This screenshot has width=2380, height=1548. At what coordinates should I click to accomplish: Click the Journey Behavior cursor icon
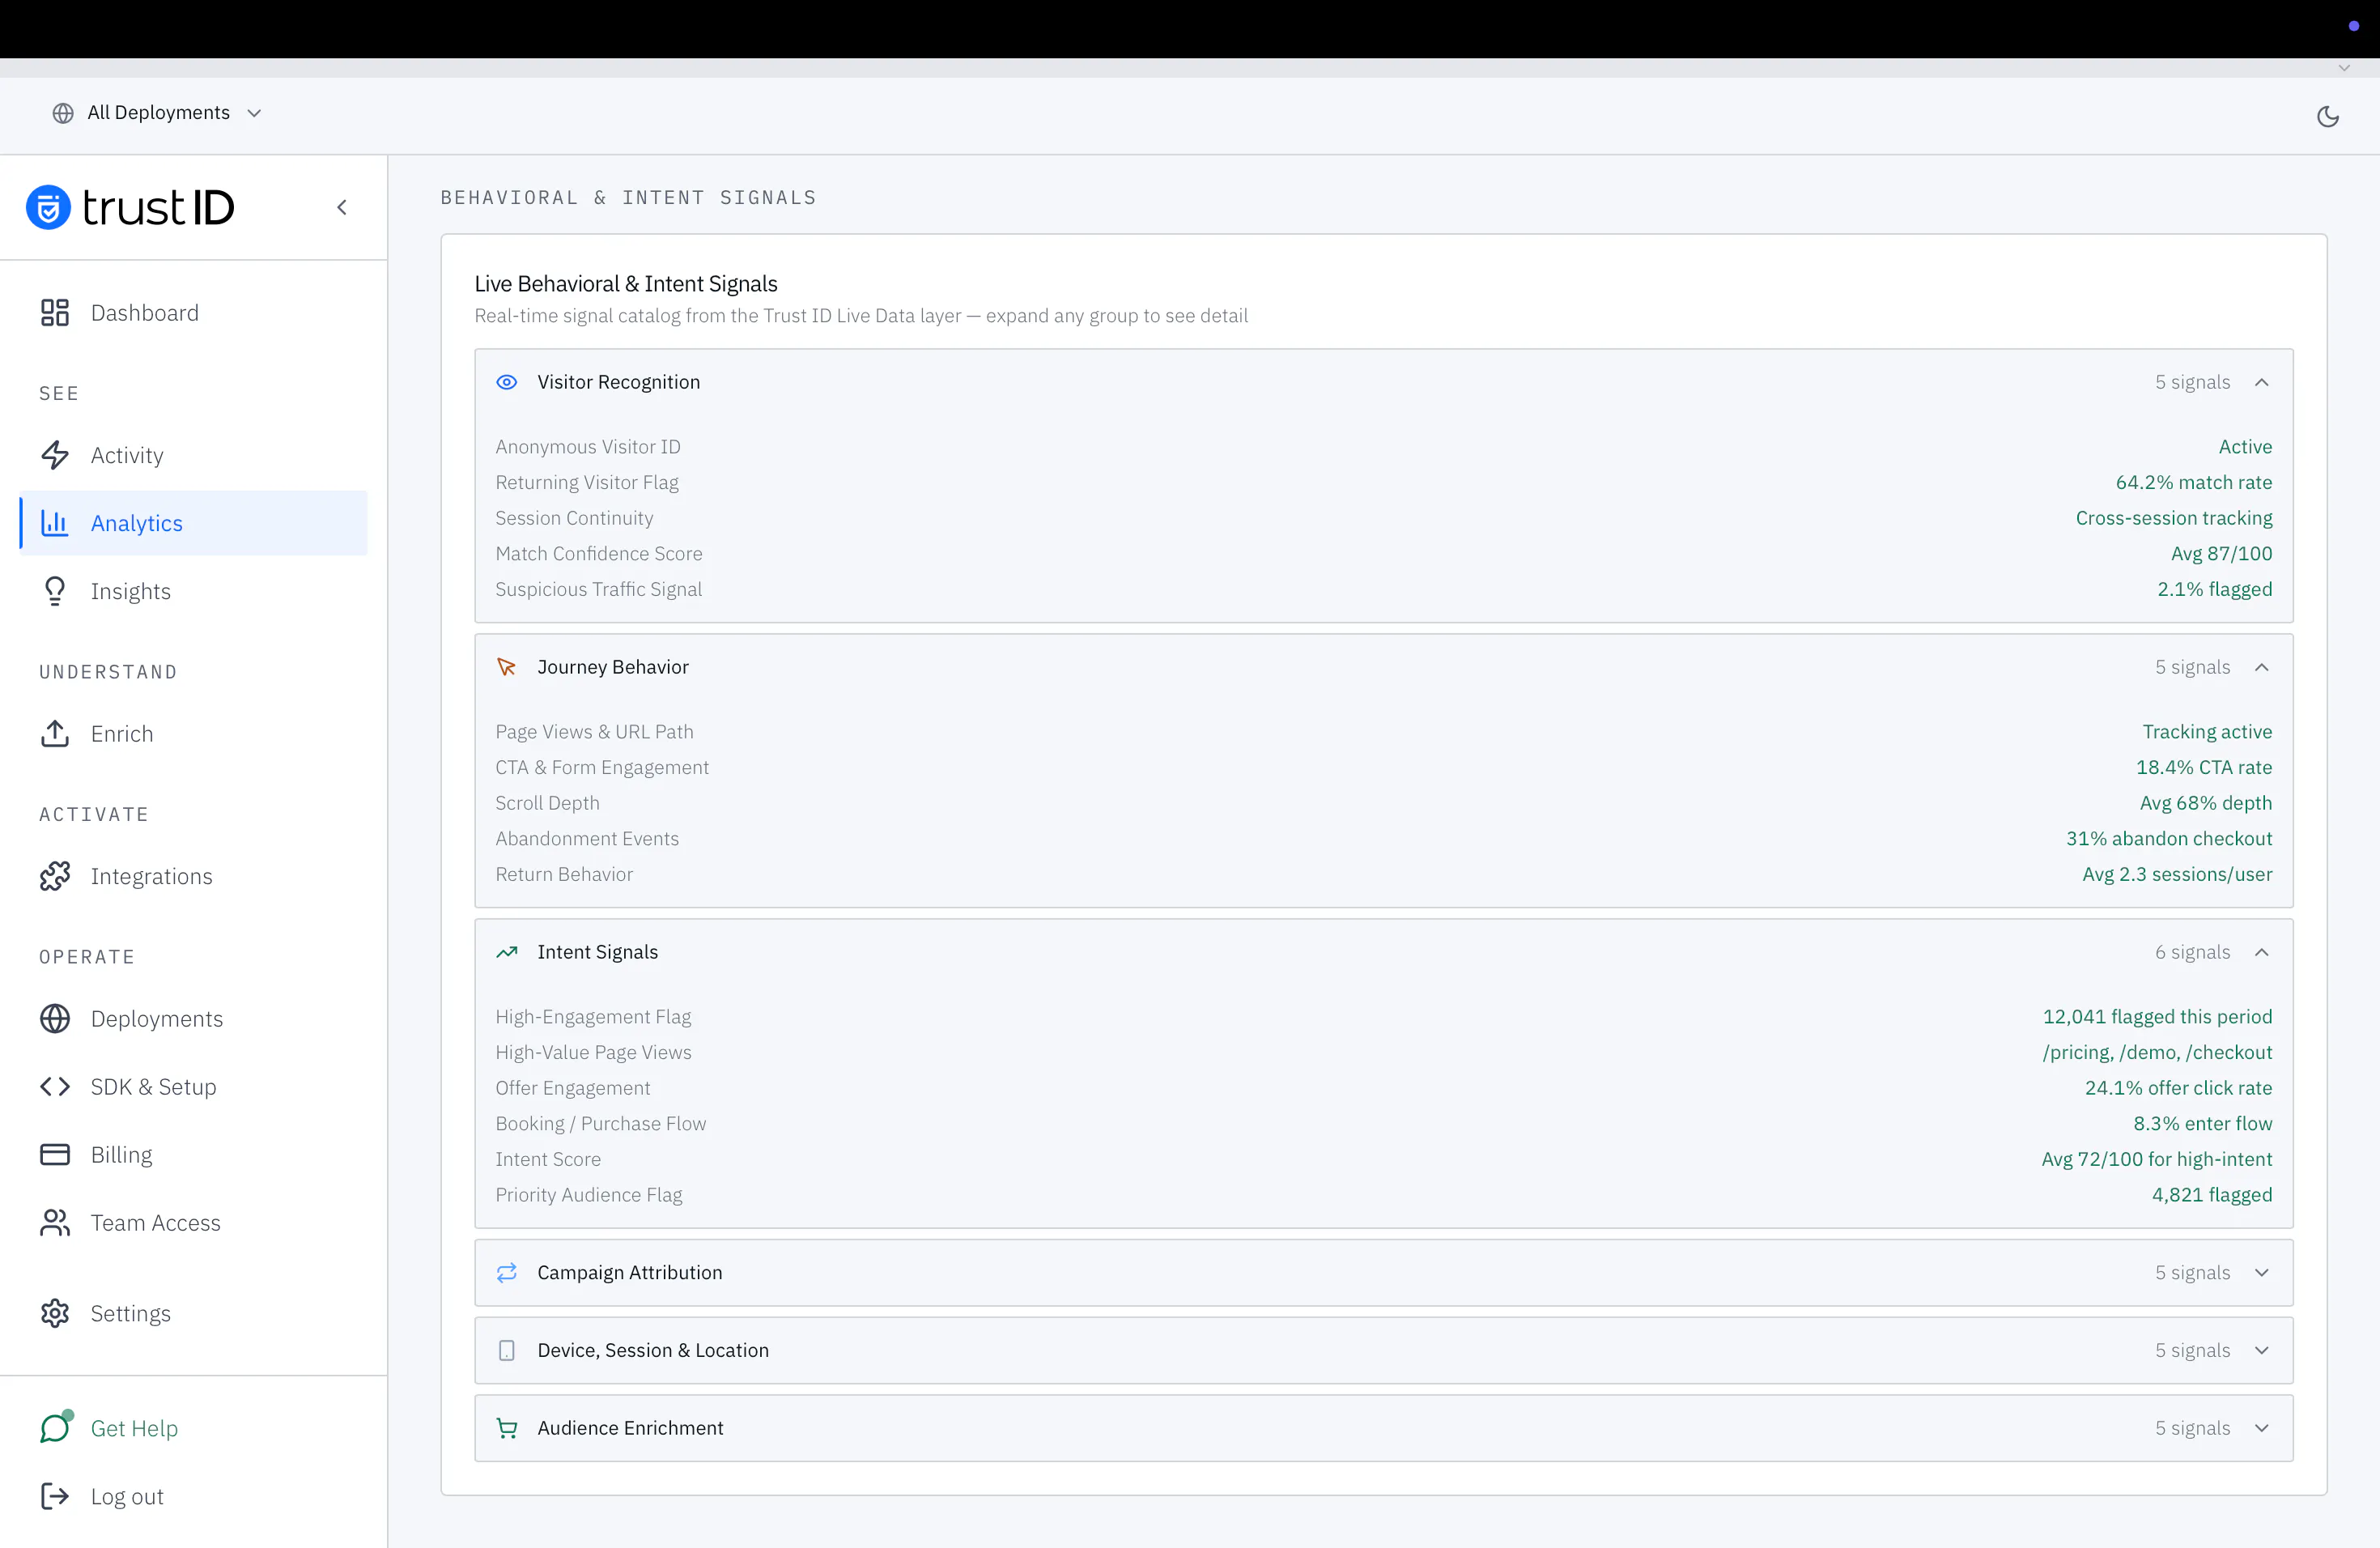pos(507,667)
